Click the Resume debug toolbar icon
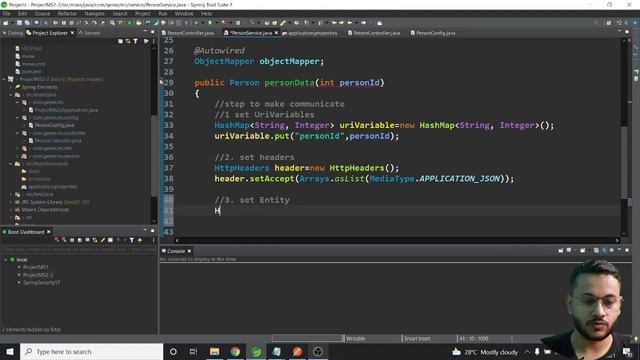The height and width of the screenshot is (360, 640). (56, 23)
